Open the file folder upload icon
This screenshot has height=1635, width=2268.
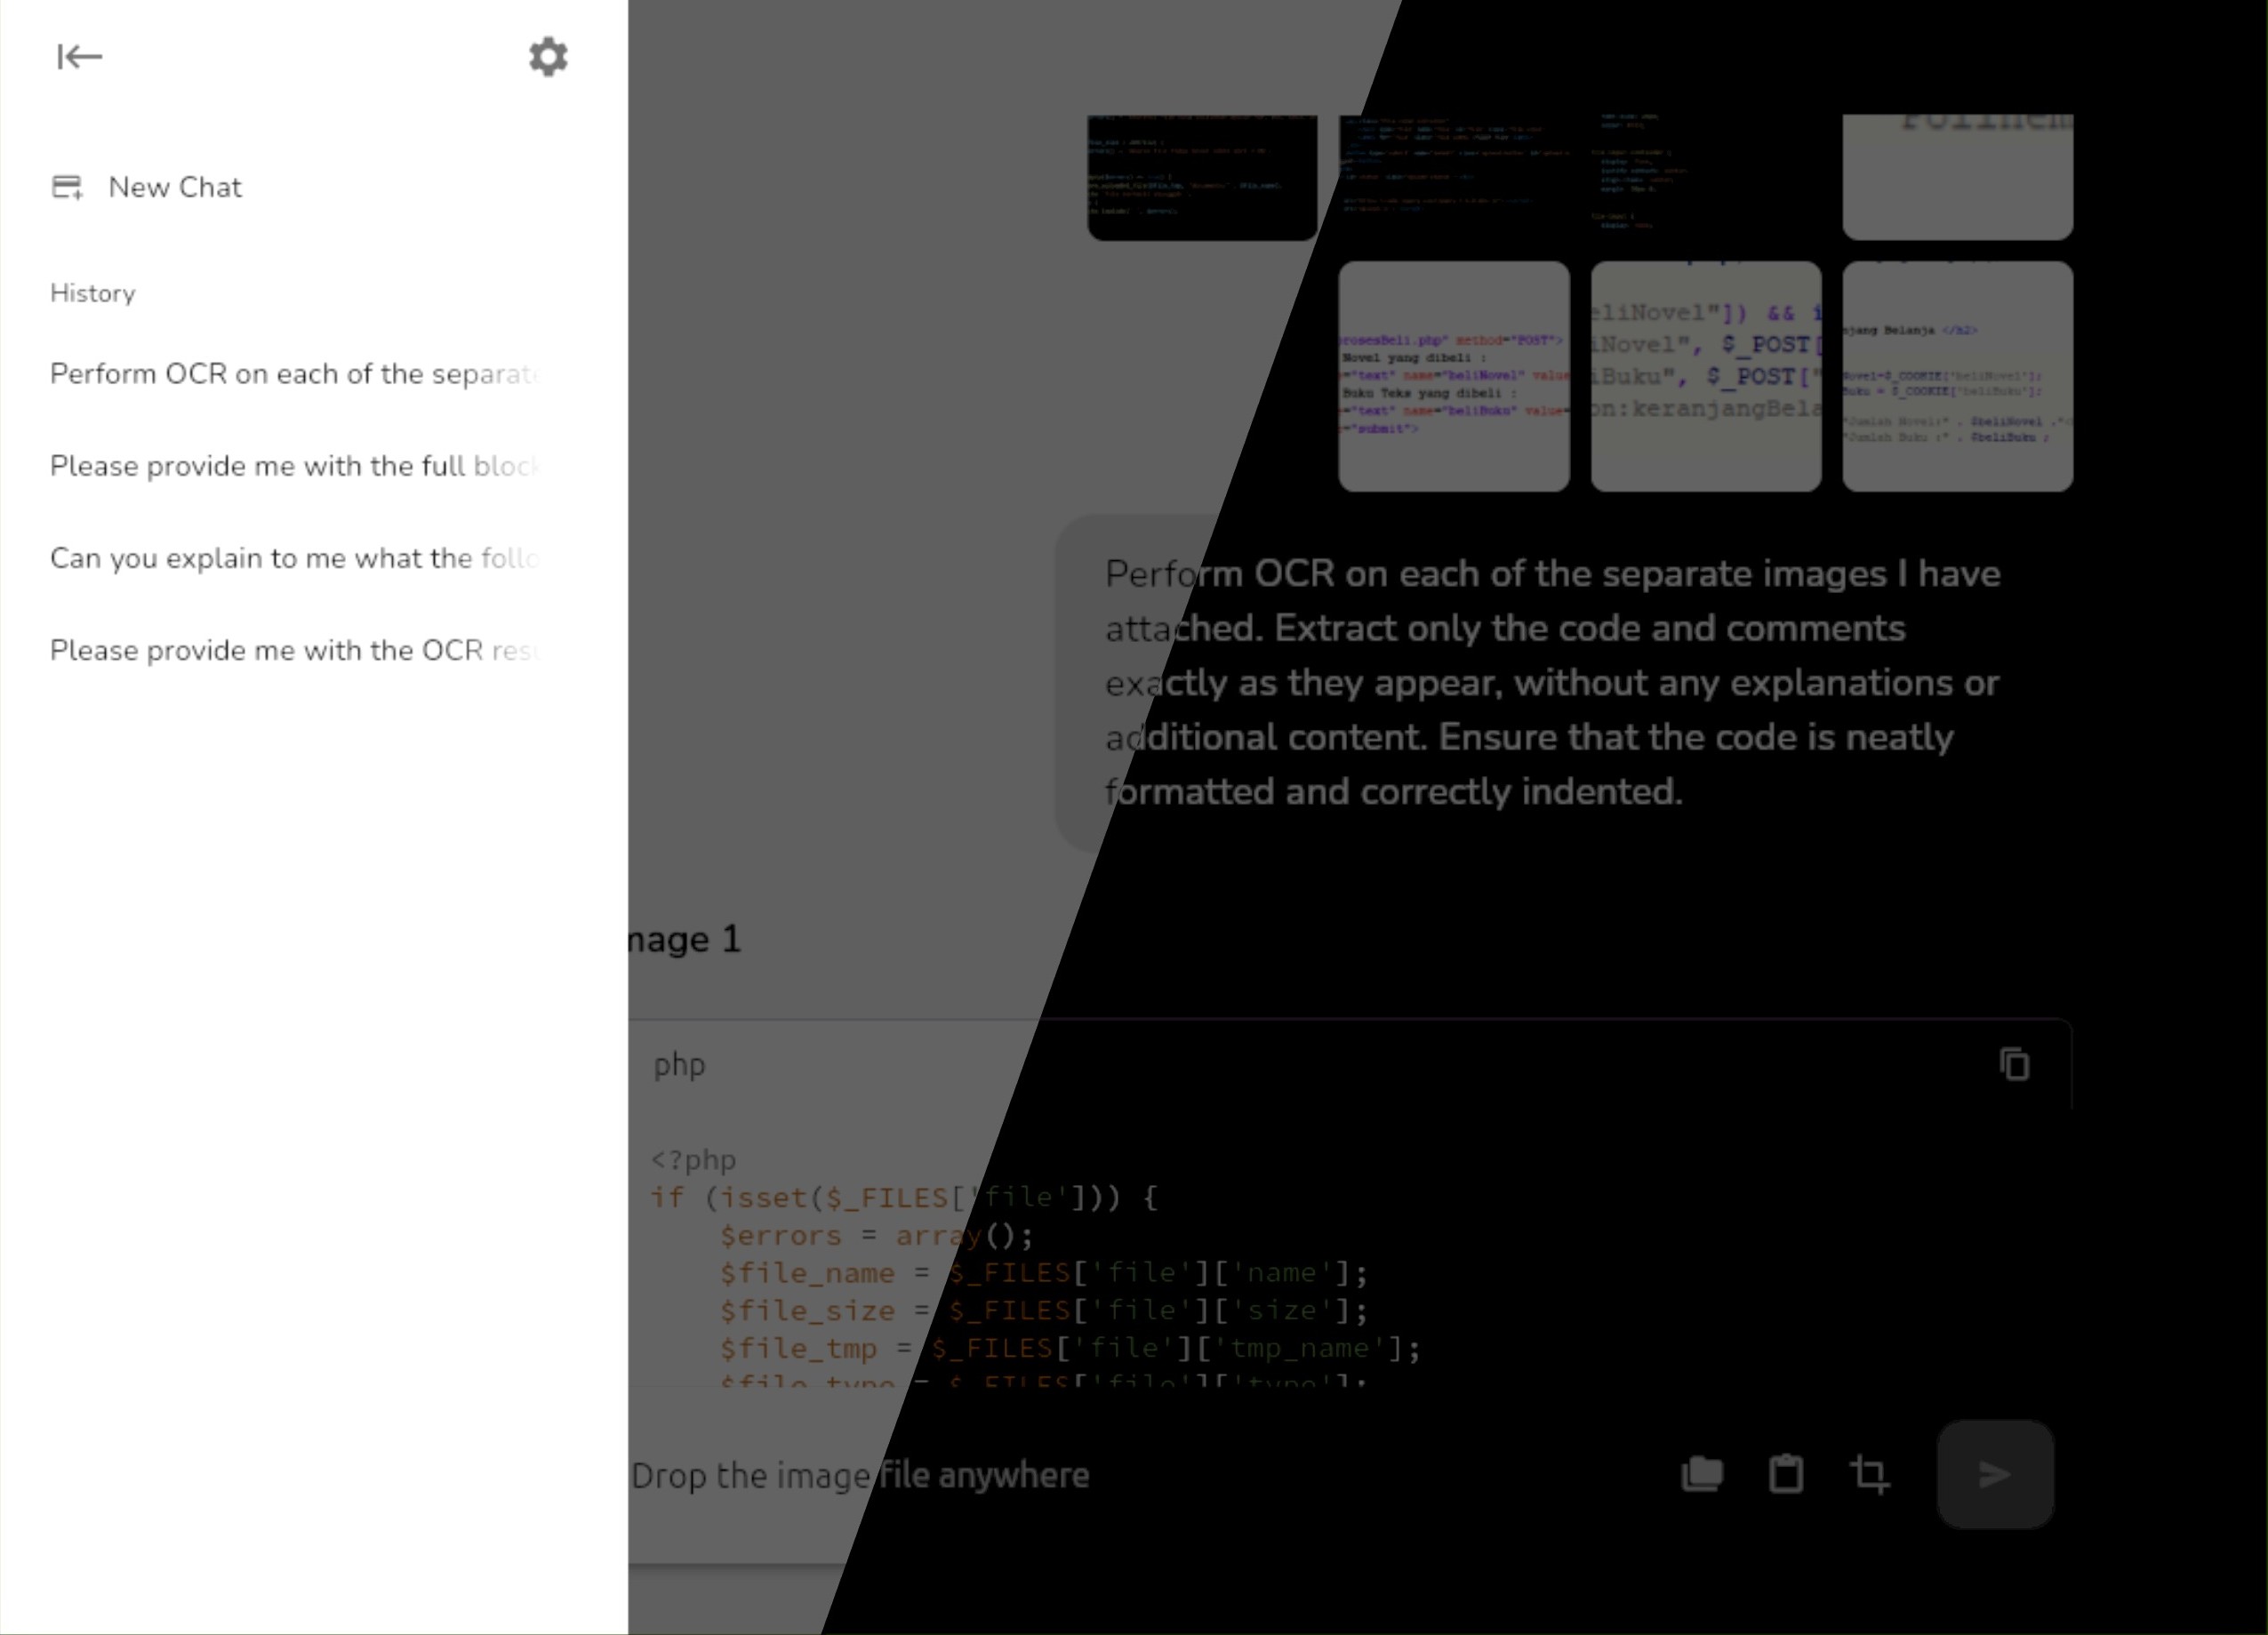(x=1702, y=1474)
